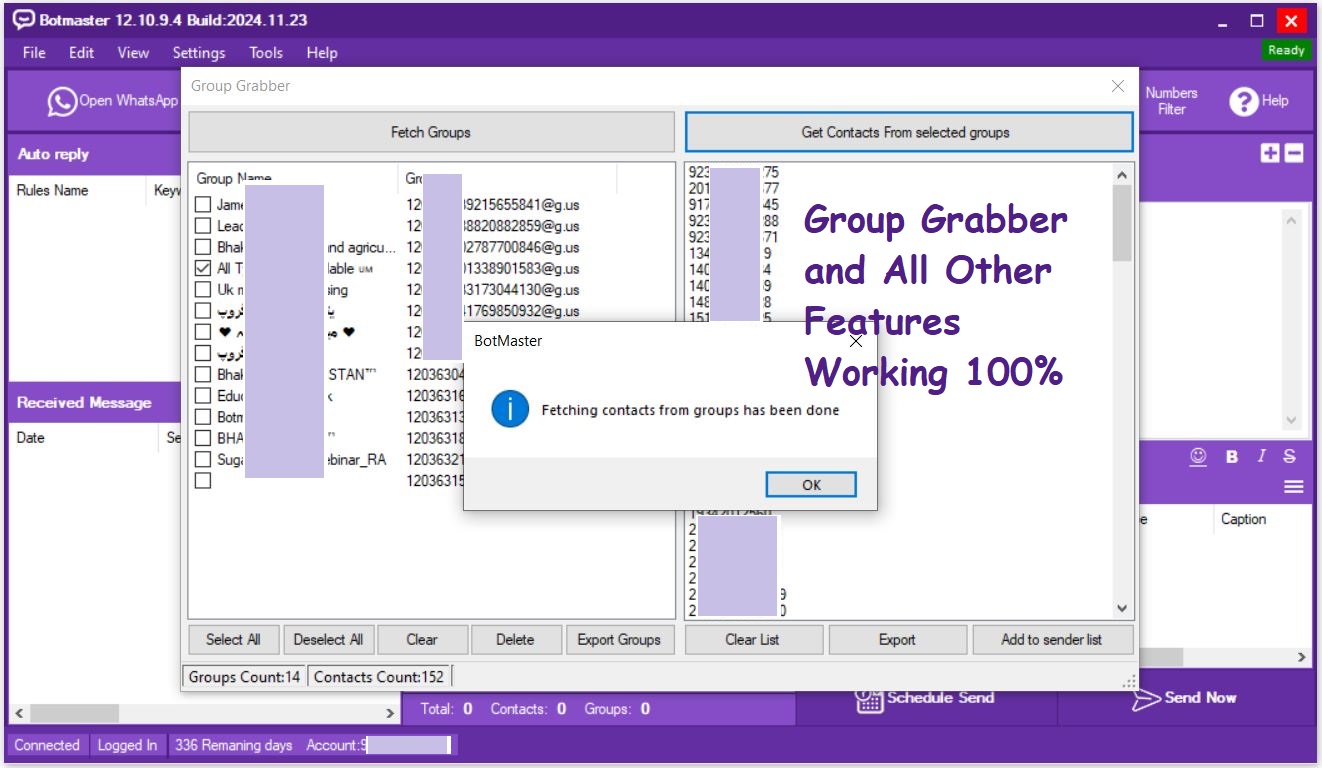
Task: Click the Group Name column header
Action: [x=293, y=179]
